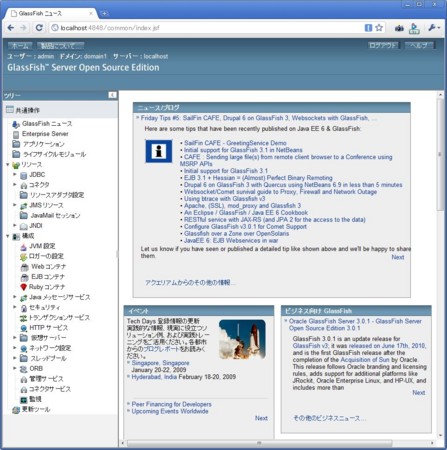Expand the 仮想サーバー tree node

(x=15, y=337)
